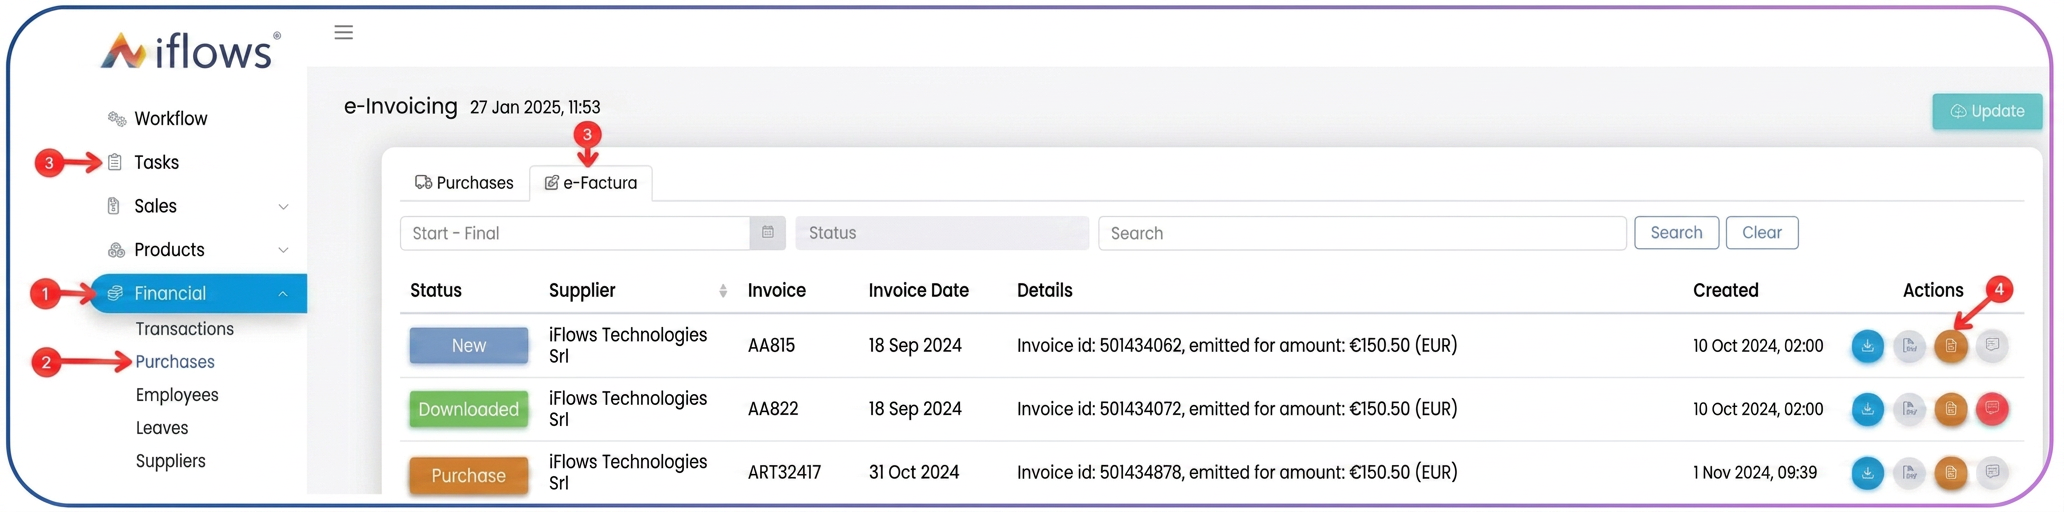The image size is (2064, 512).
Task: Download invoice AA815 with blue icon
Action: [1867, 346]
